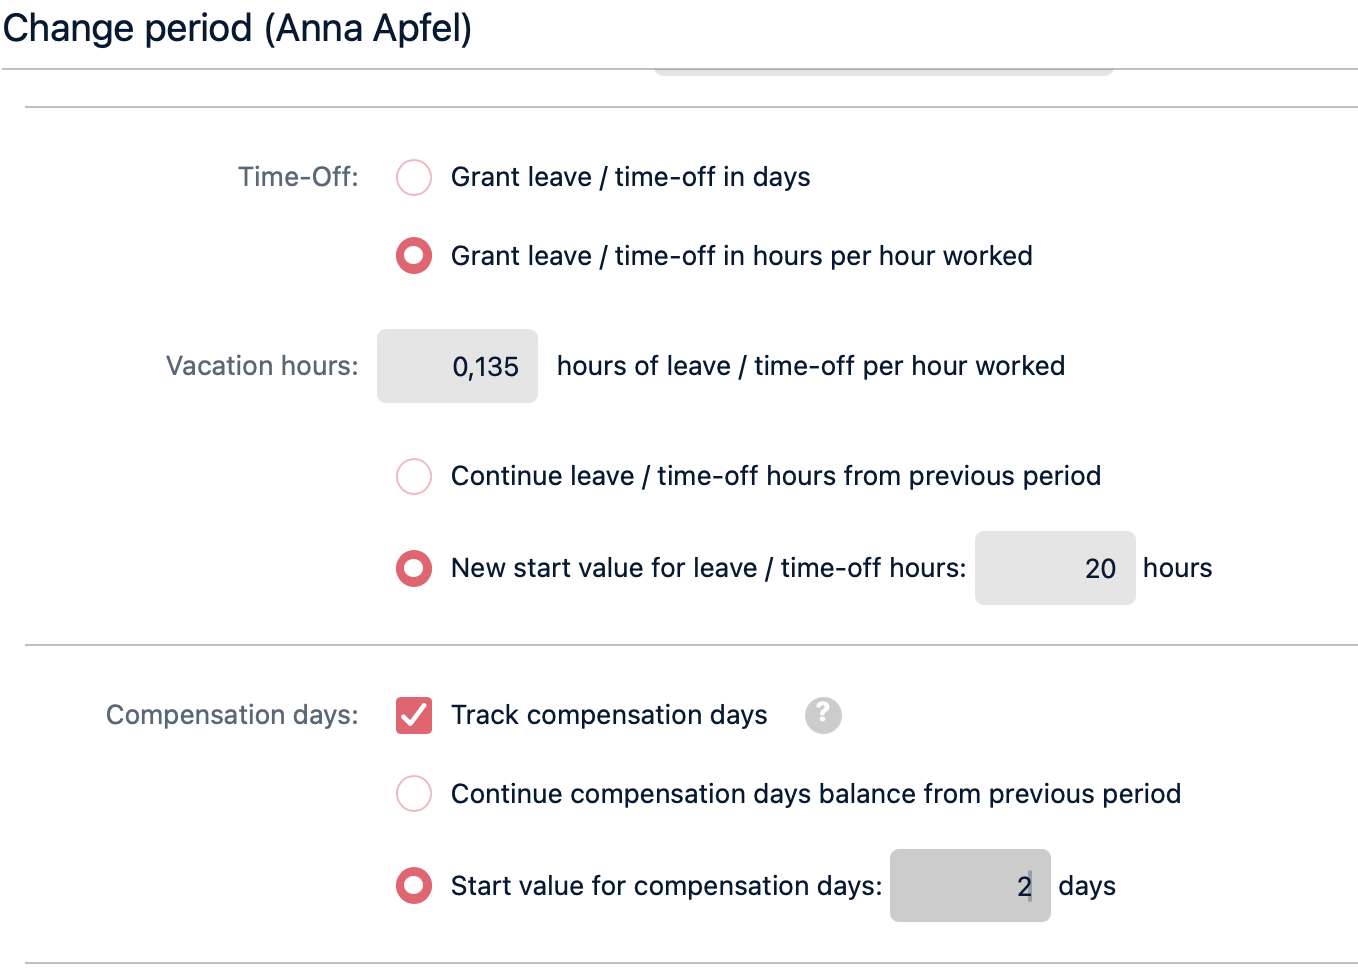1358x968 pixels.
Task: Select Grant leave / time-off in days
Action: click(x=414, y=177)
